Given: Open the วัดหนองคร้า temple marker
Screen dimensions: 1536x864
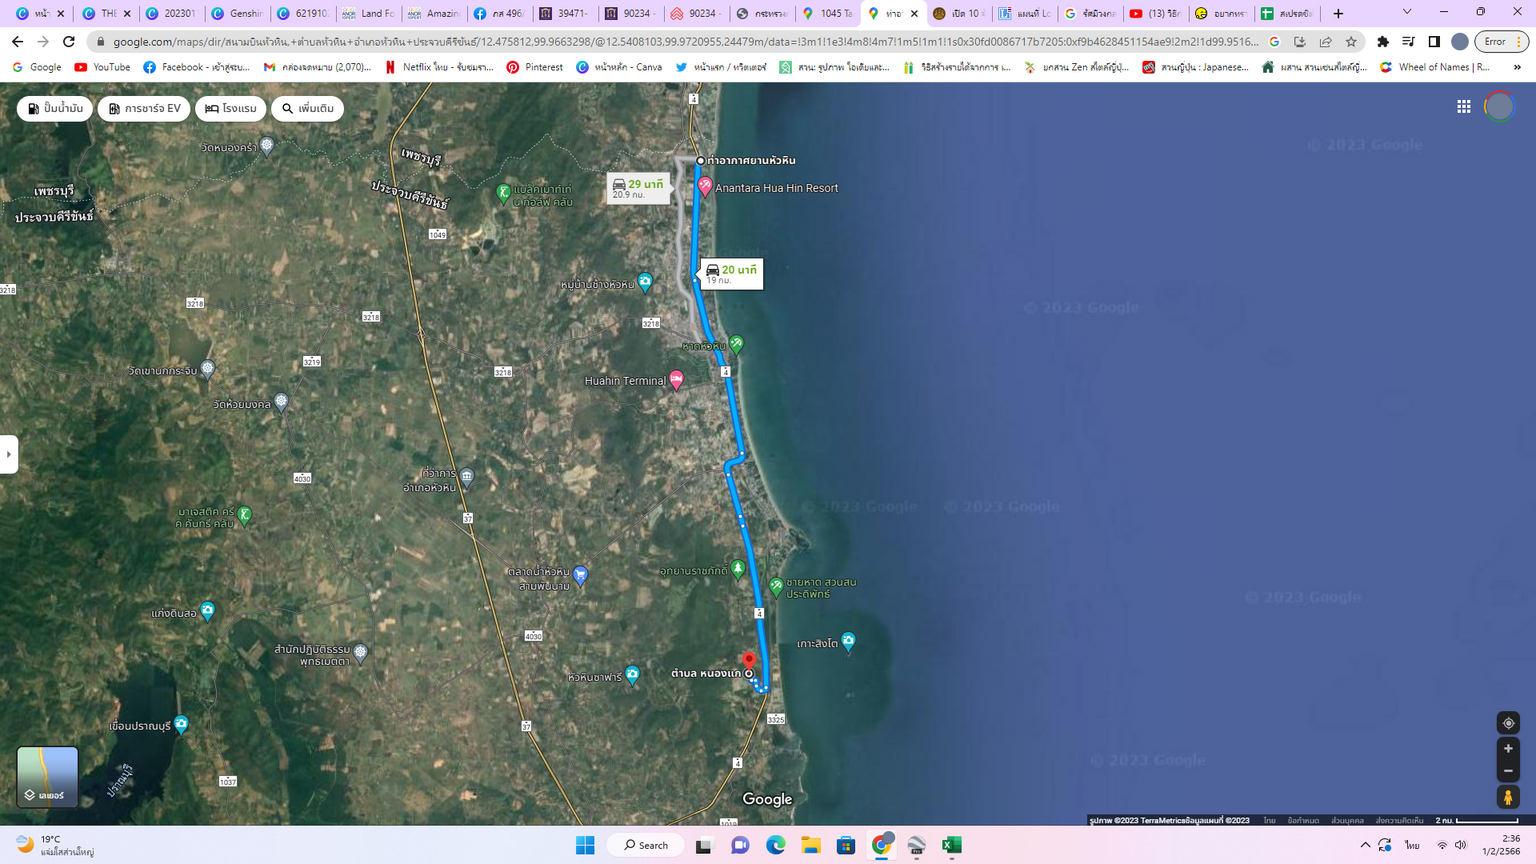Looking at the screenshot, I should tap(267, 146).
